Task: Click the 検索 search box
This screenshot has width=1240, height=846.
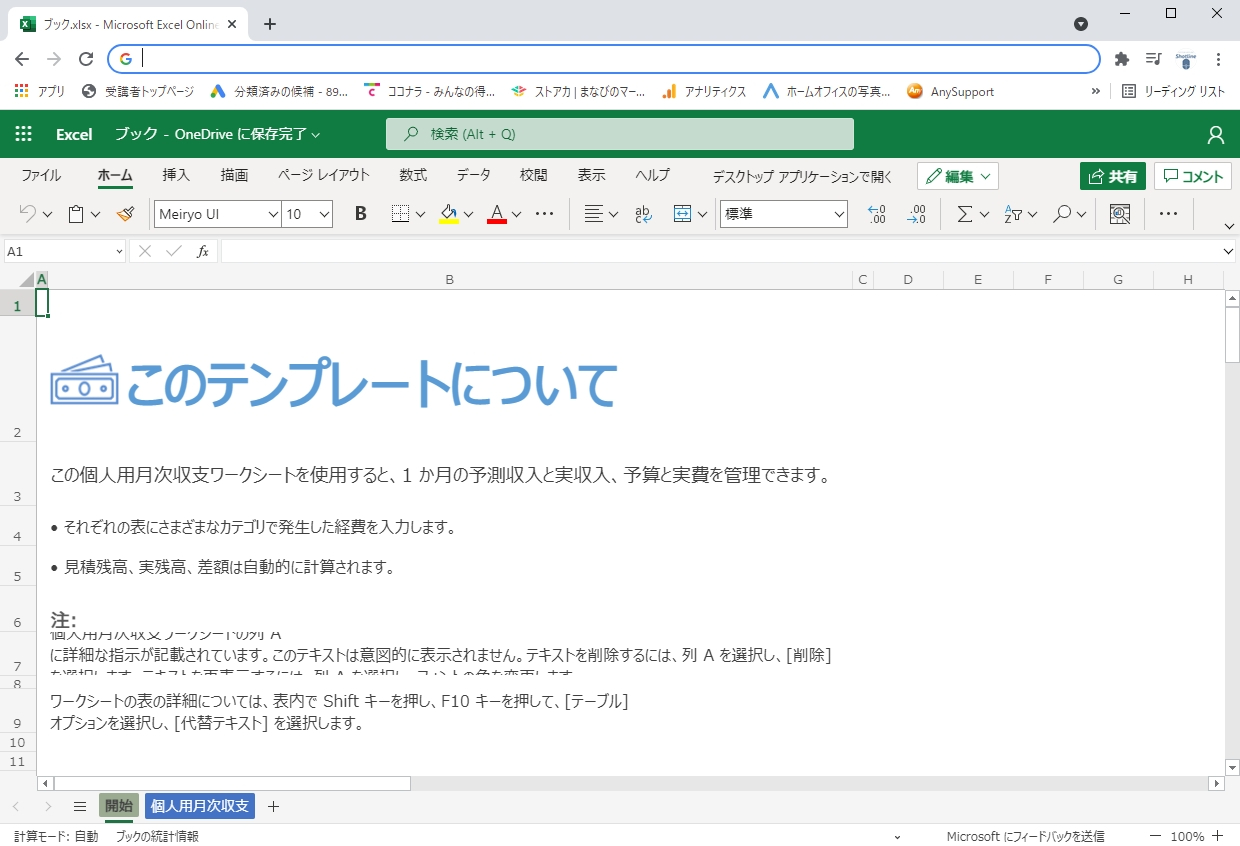Action: (x=620, y=134)
